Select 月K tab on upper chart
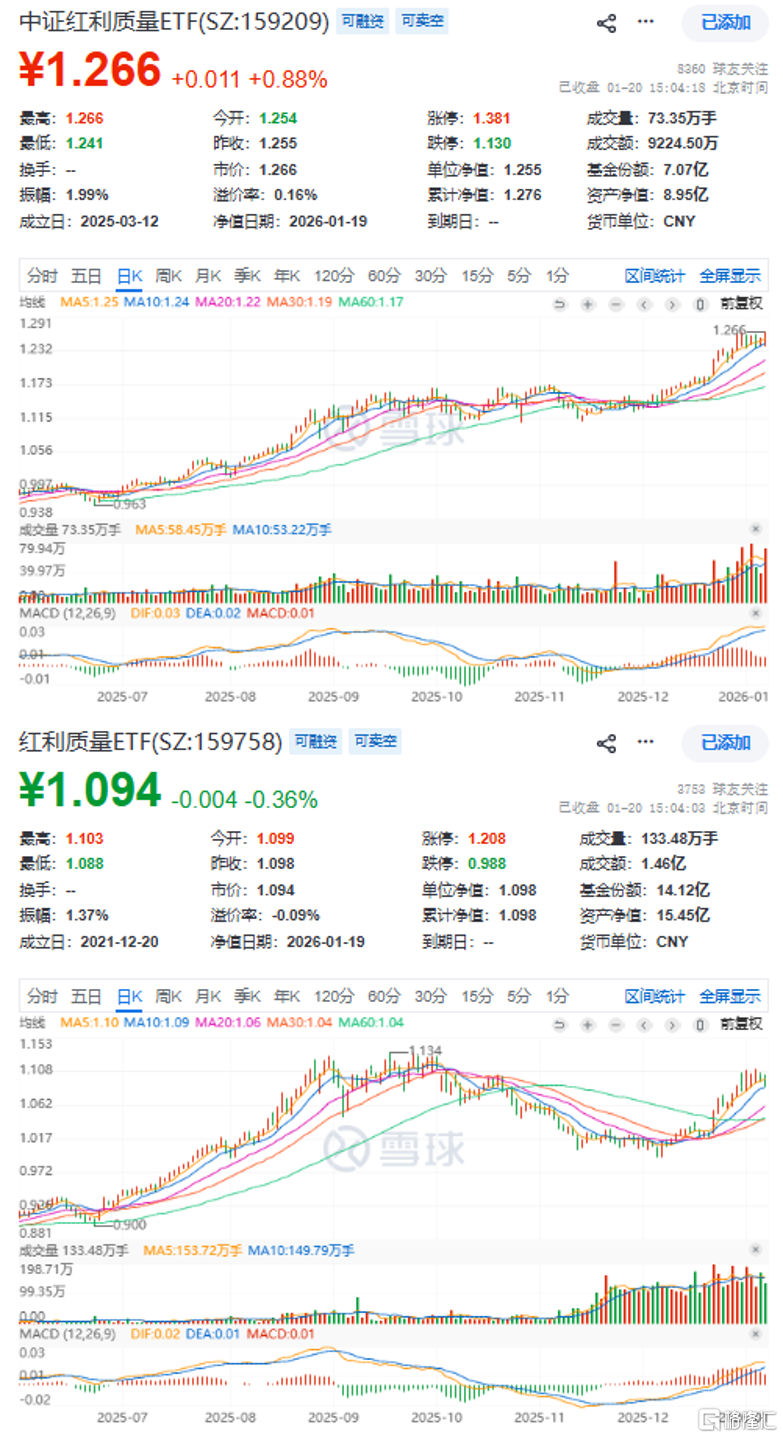783x1438 pixels. [x=208, y=276]
